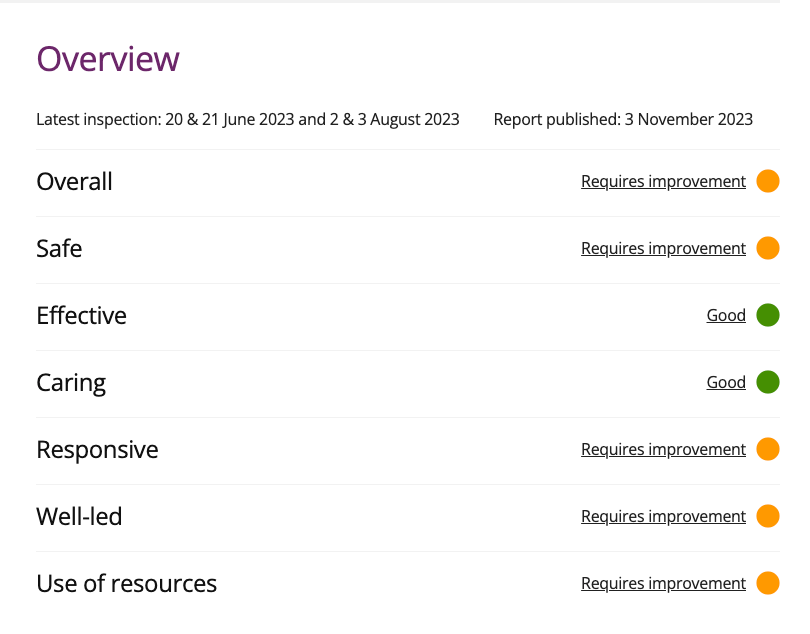Open the Well-led 'Requires improvement' link
The height and width of the screenshot is (634, 810).
(663, 516)
